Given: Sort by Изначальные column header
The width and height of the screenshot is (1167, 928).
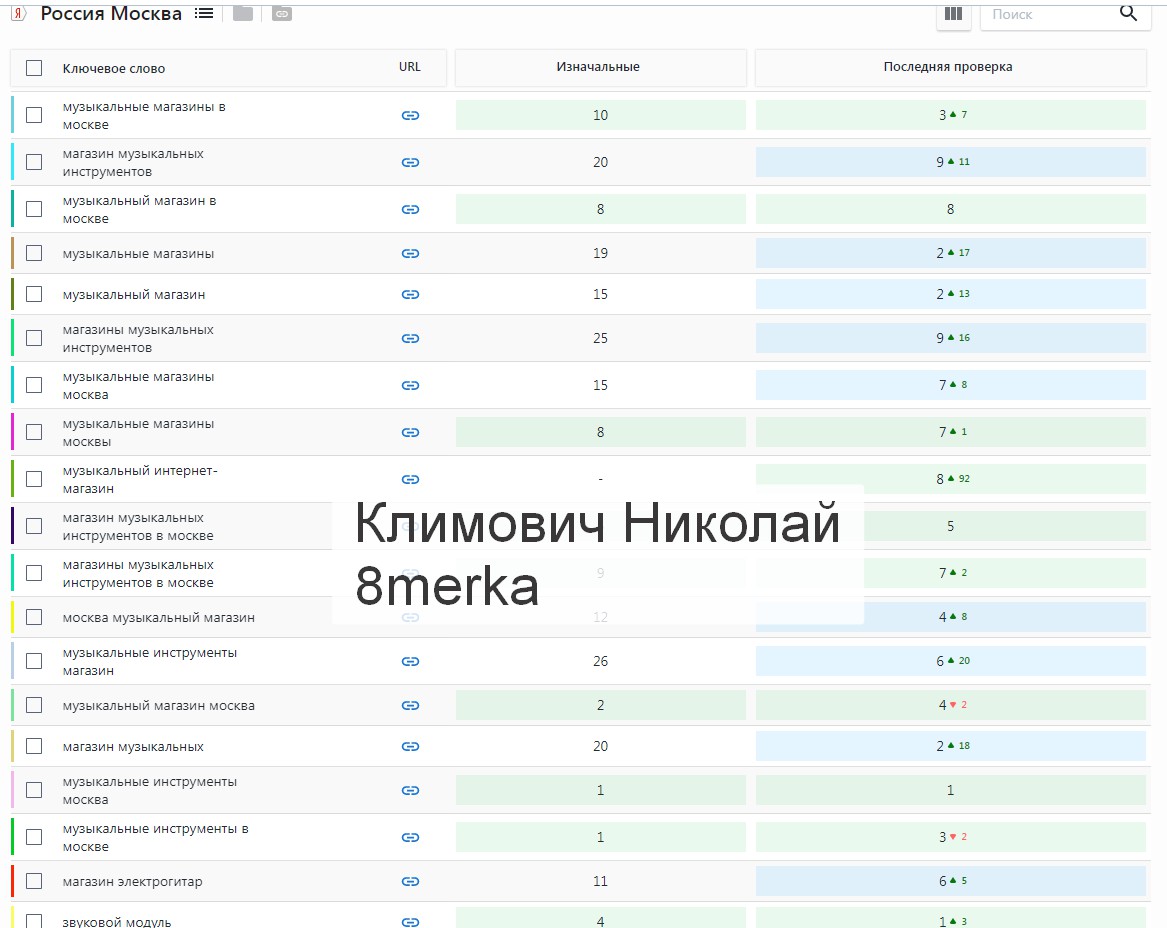Looking at the screenshot, I should tap(598, 67).
